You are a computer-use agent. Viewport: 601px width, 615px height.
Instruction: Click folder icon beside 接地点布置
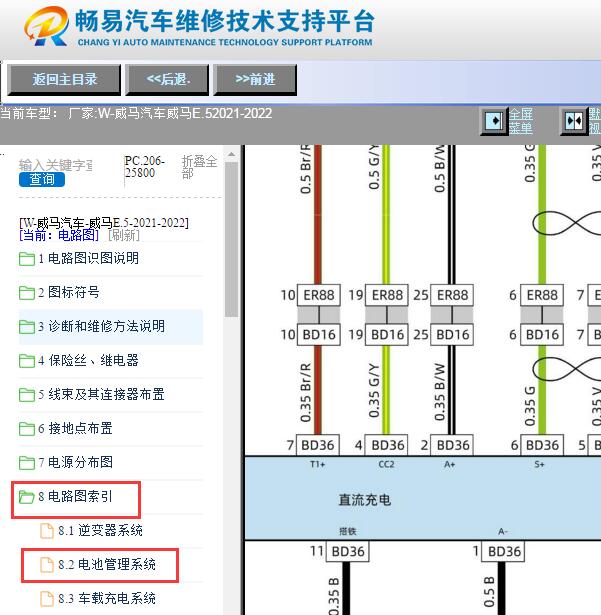27,429
